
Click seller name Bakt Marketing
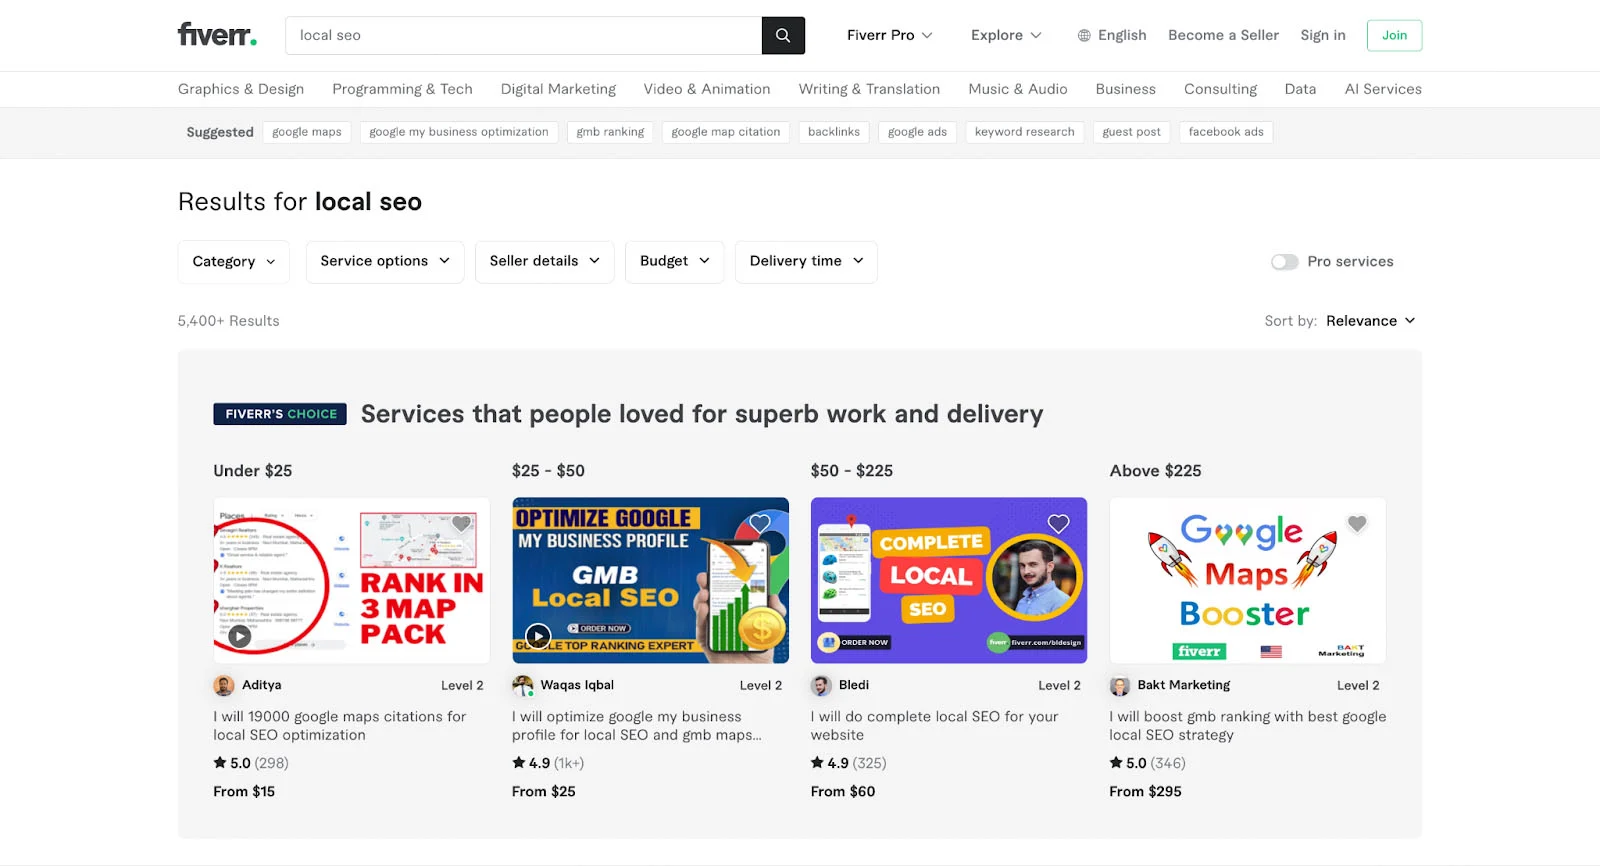[x=1184, y=685]
